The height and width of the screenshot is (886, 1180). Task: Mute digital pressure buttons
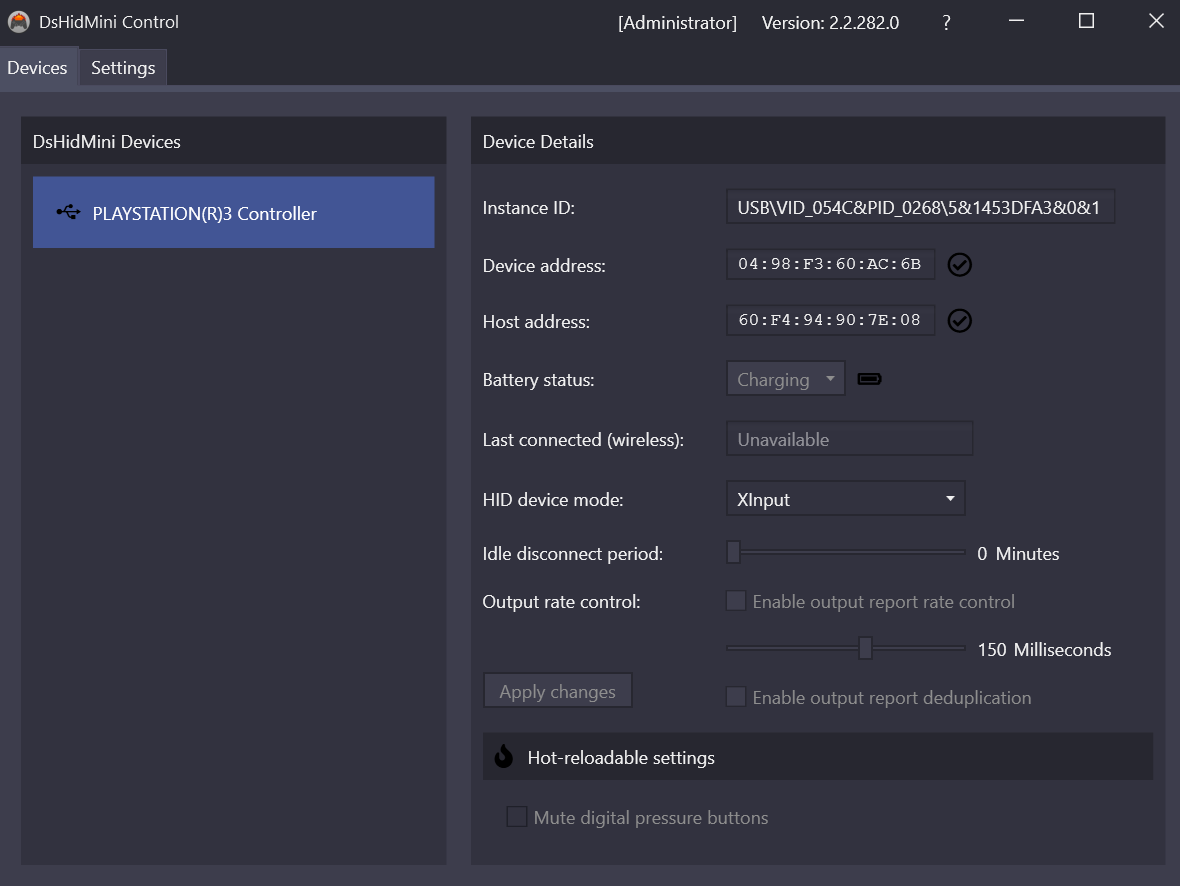516,817
